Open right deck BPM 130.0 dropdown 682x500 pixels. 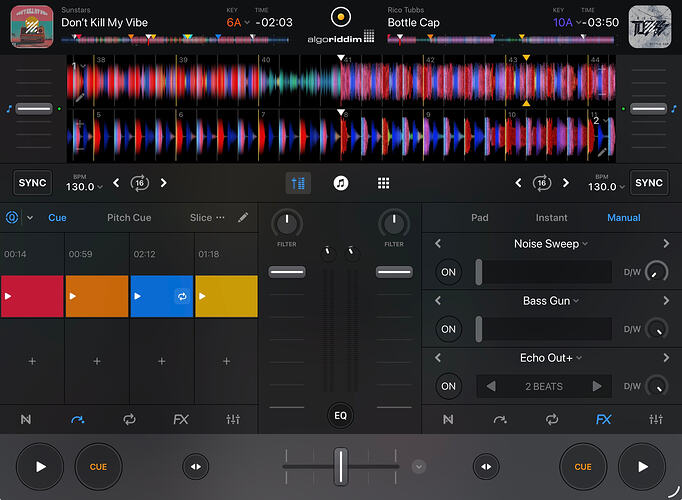606,187
